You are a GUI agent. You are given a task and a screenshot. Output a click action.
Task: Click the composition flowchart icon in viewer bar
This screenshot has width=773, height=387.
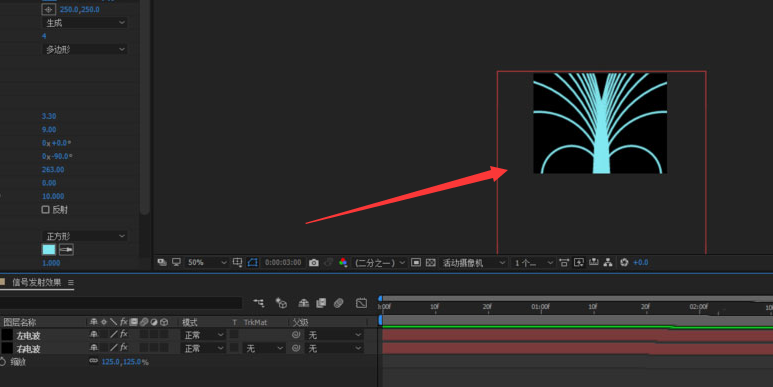point(608,263)
